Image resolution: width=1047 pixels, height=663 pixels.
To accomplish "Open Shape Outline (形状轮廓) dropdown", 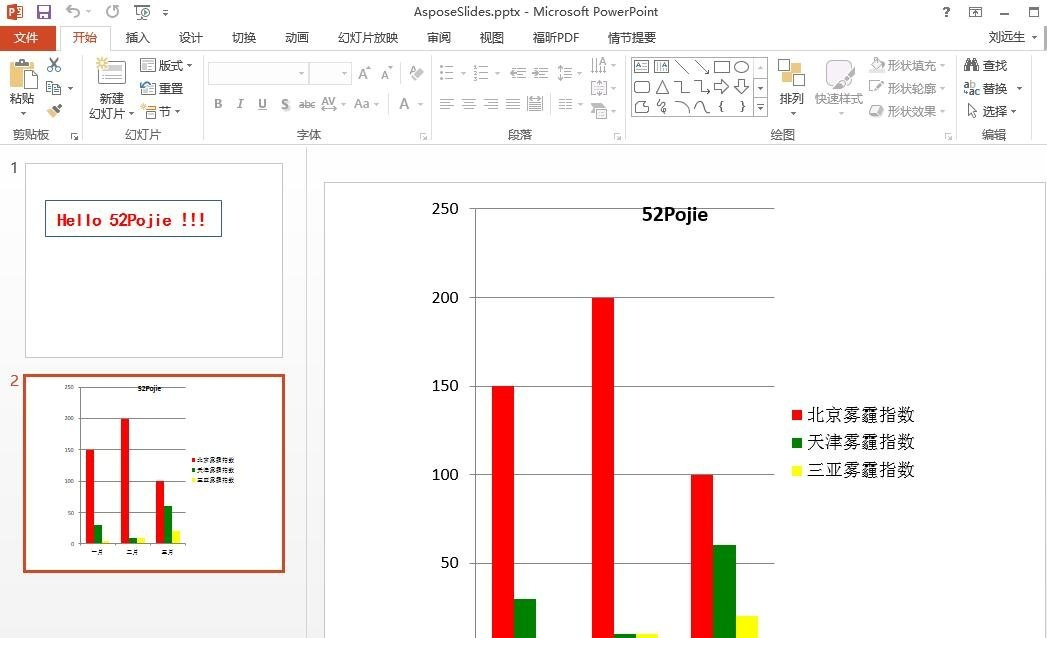I will pyautogui.click(x=907, y=88).
